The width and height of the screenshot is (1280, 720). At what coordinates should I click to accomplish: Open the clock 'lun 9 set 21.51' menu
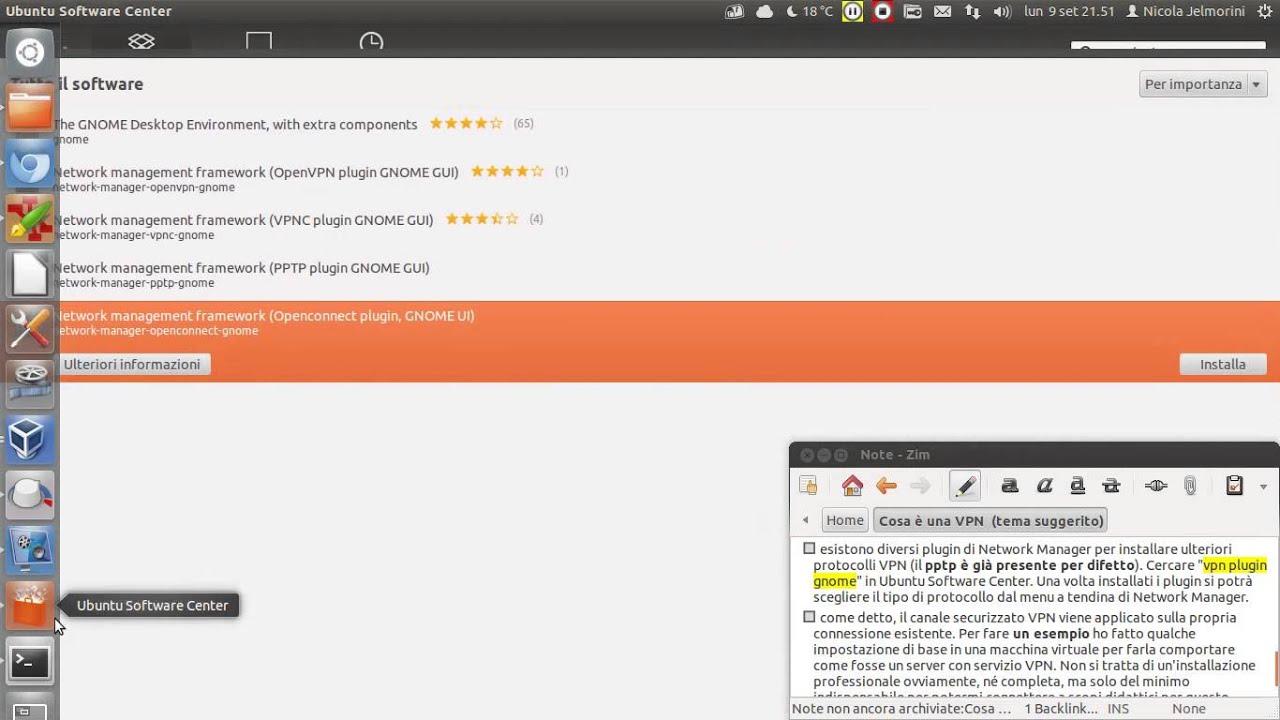click(x=1069, y=12)
